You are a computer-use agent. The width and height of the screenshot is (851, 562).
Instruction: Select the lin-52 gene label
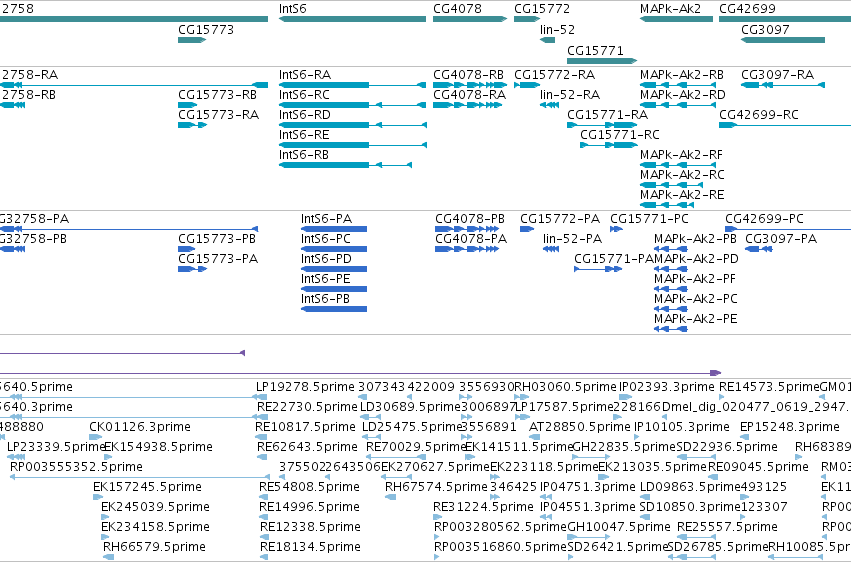pos(557,30)
